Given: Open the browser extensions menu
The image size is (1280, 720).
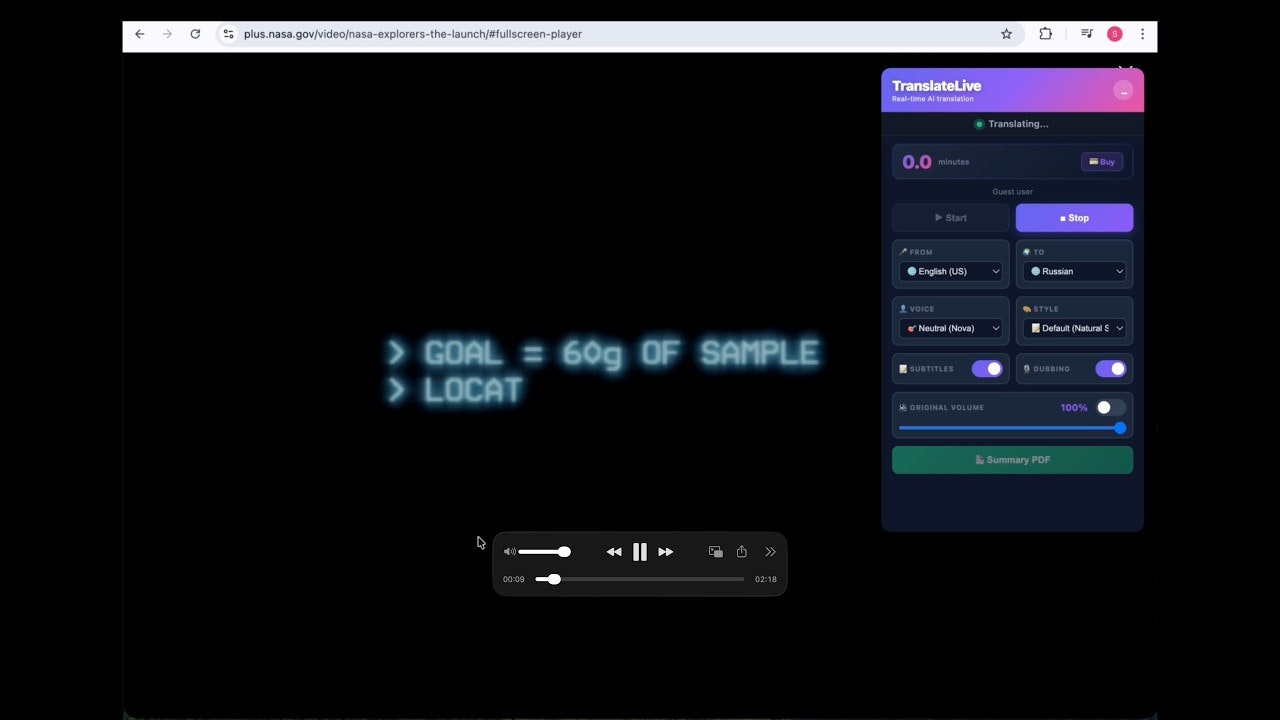Looking at the screenshot, I should pyautogui.click(x=1045, y=34).
